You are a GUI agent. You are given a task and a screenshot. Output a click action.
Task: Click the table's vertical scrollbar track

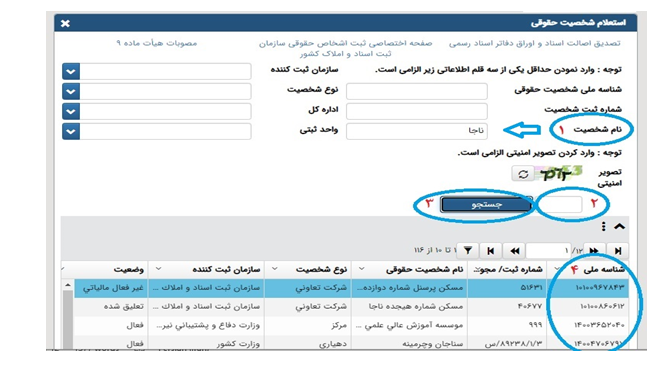(68, 319)
